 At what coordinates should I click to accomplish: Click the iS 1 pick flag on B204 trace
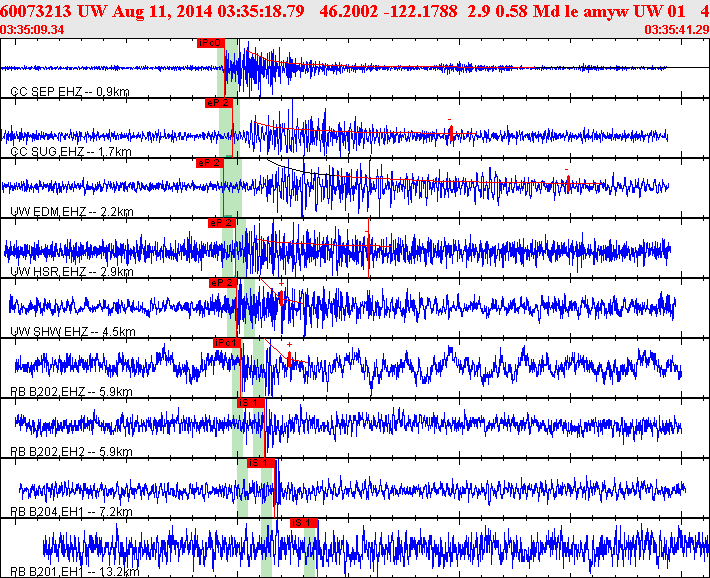261,462
